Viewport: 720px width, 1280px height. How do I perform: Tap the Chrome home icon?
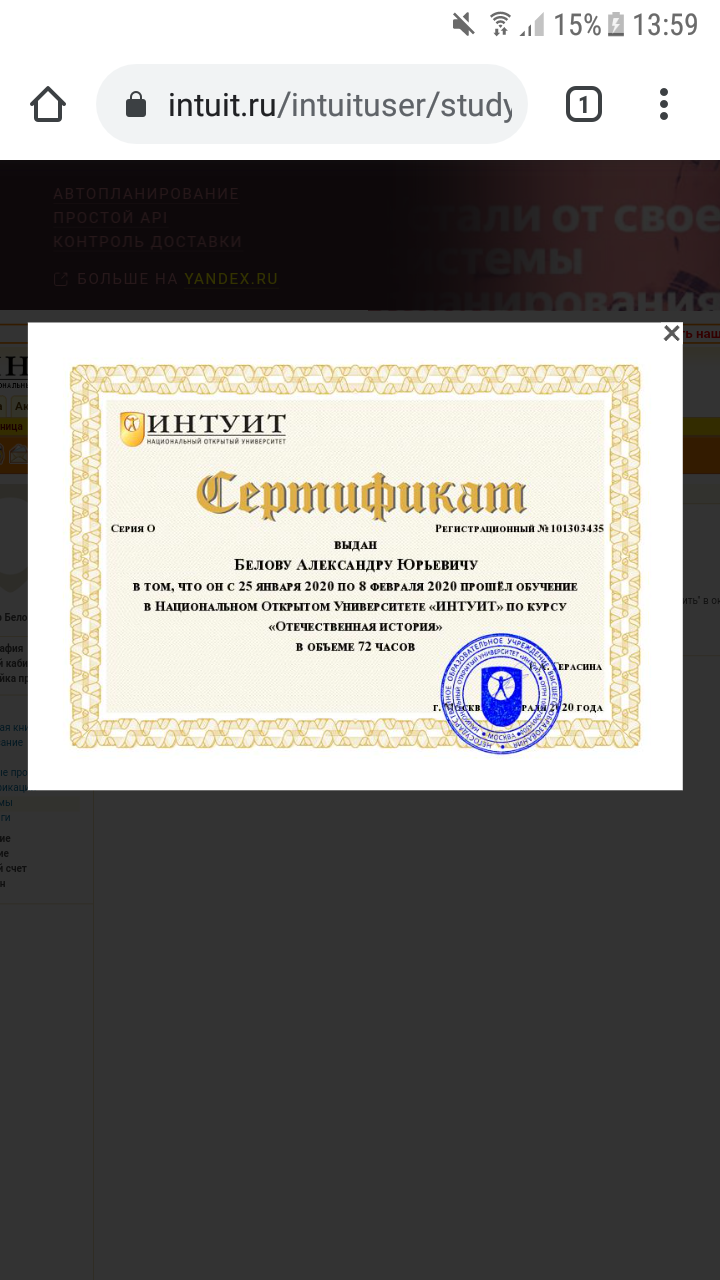(48, 104)
